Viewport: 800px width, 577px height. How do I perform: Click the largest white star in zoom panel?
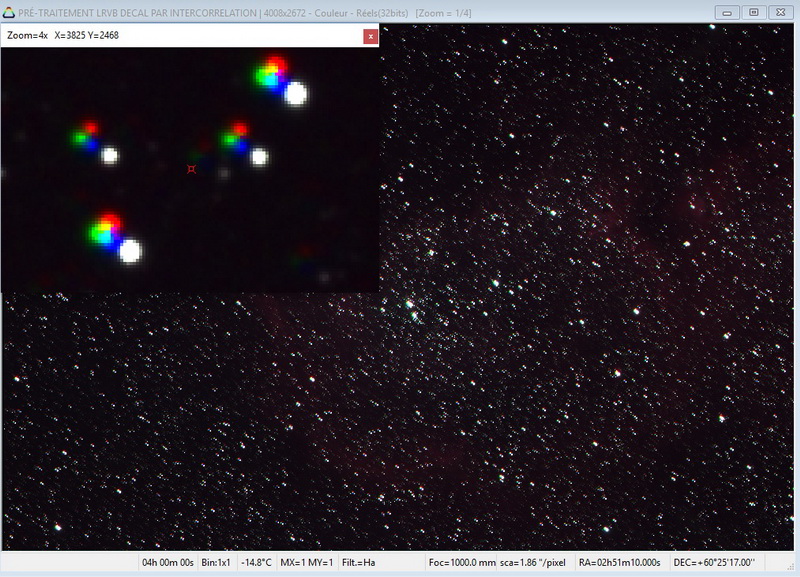click(x=295, y=94)
